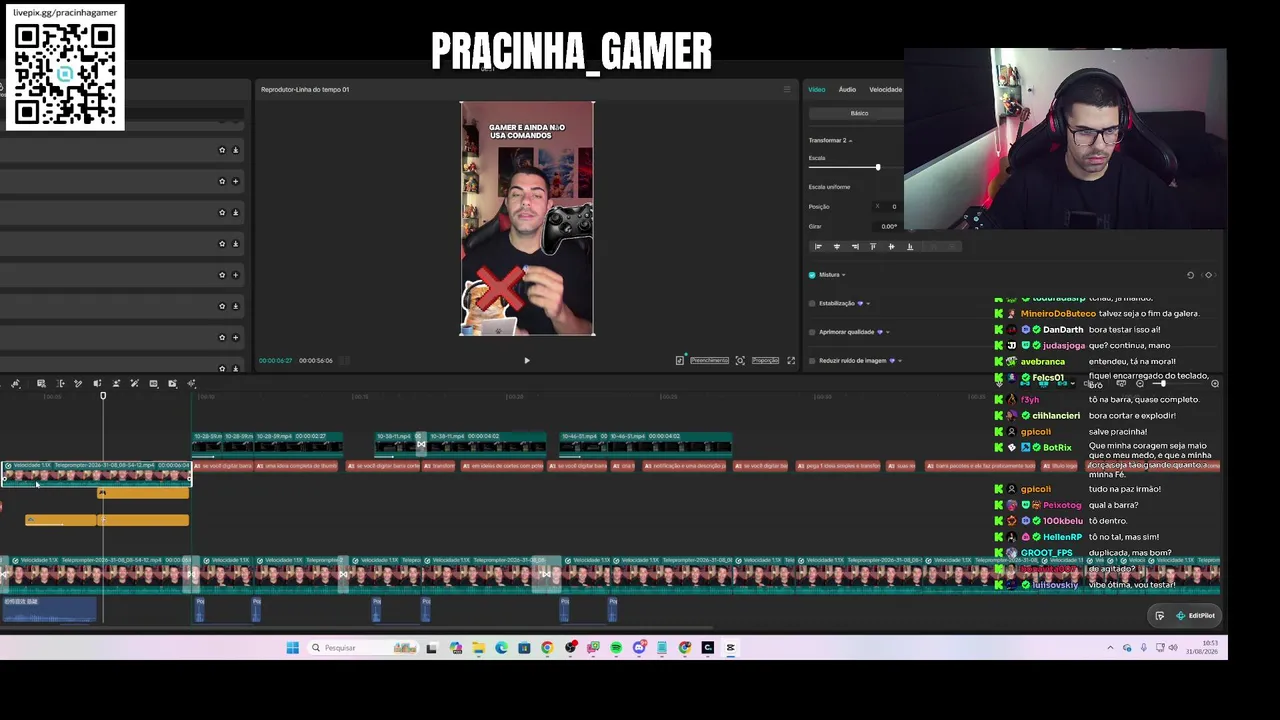Adjust the Escala slider handle
The image size is (1280, 720).
878,167
